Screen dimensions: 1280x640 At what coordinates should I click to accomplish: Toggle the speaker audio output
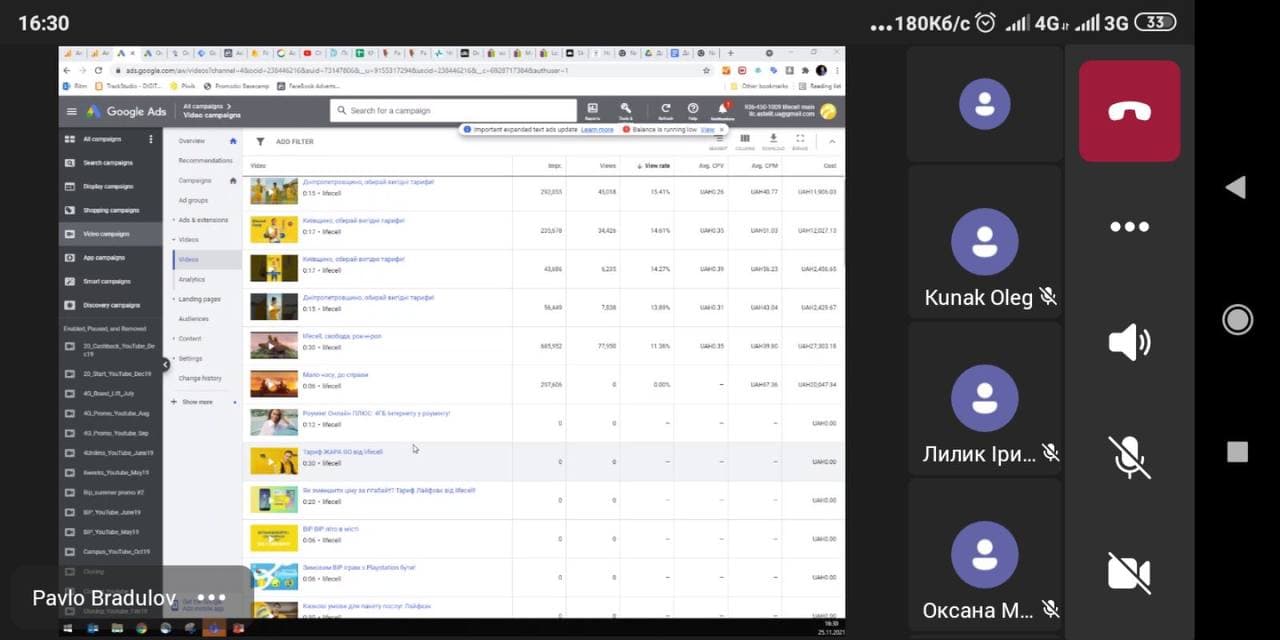click(x=1129, y=343)
